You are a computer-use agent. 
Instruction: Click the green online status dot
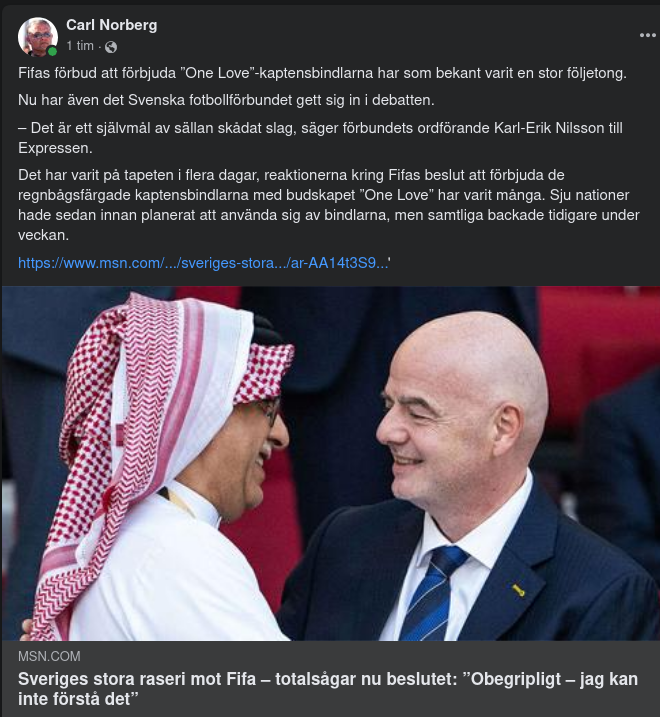52,51
